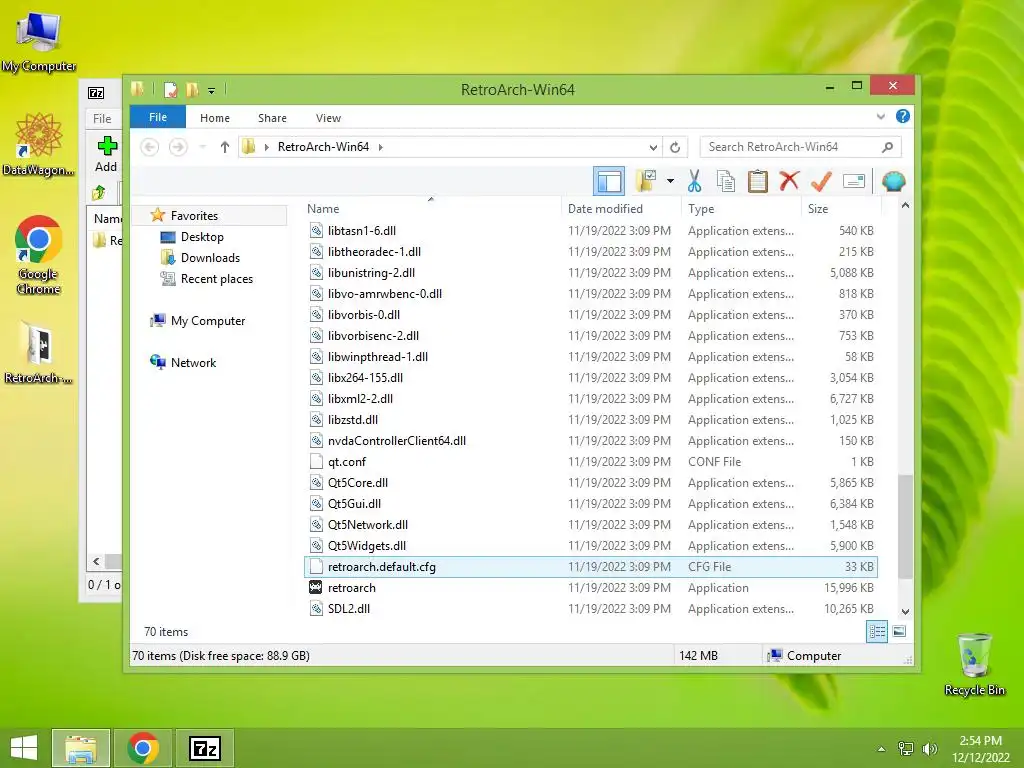The height and width of the screenshot is (768, 1024).
Task: Select the Qt5Core.dll file
Action: coord(591,483)
